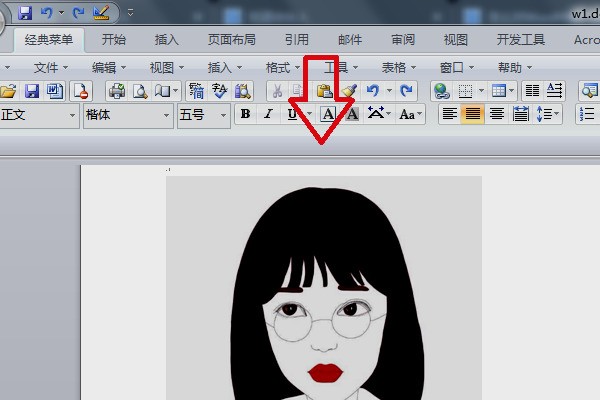The image size is (600, 400).
Task: Toggle Italic formatting
Action: pos(268,114)
